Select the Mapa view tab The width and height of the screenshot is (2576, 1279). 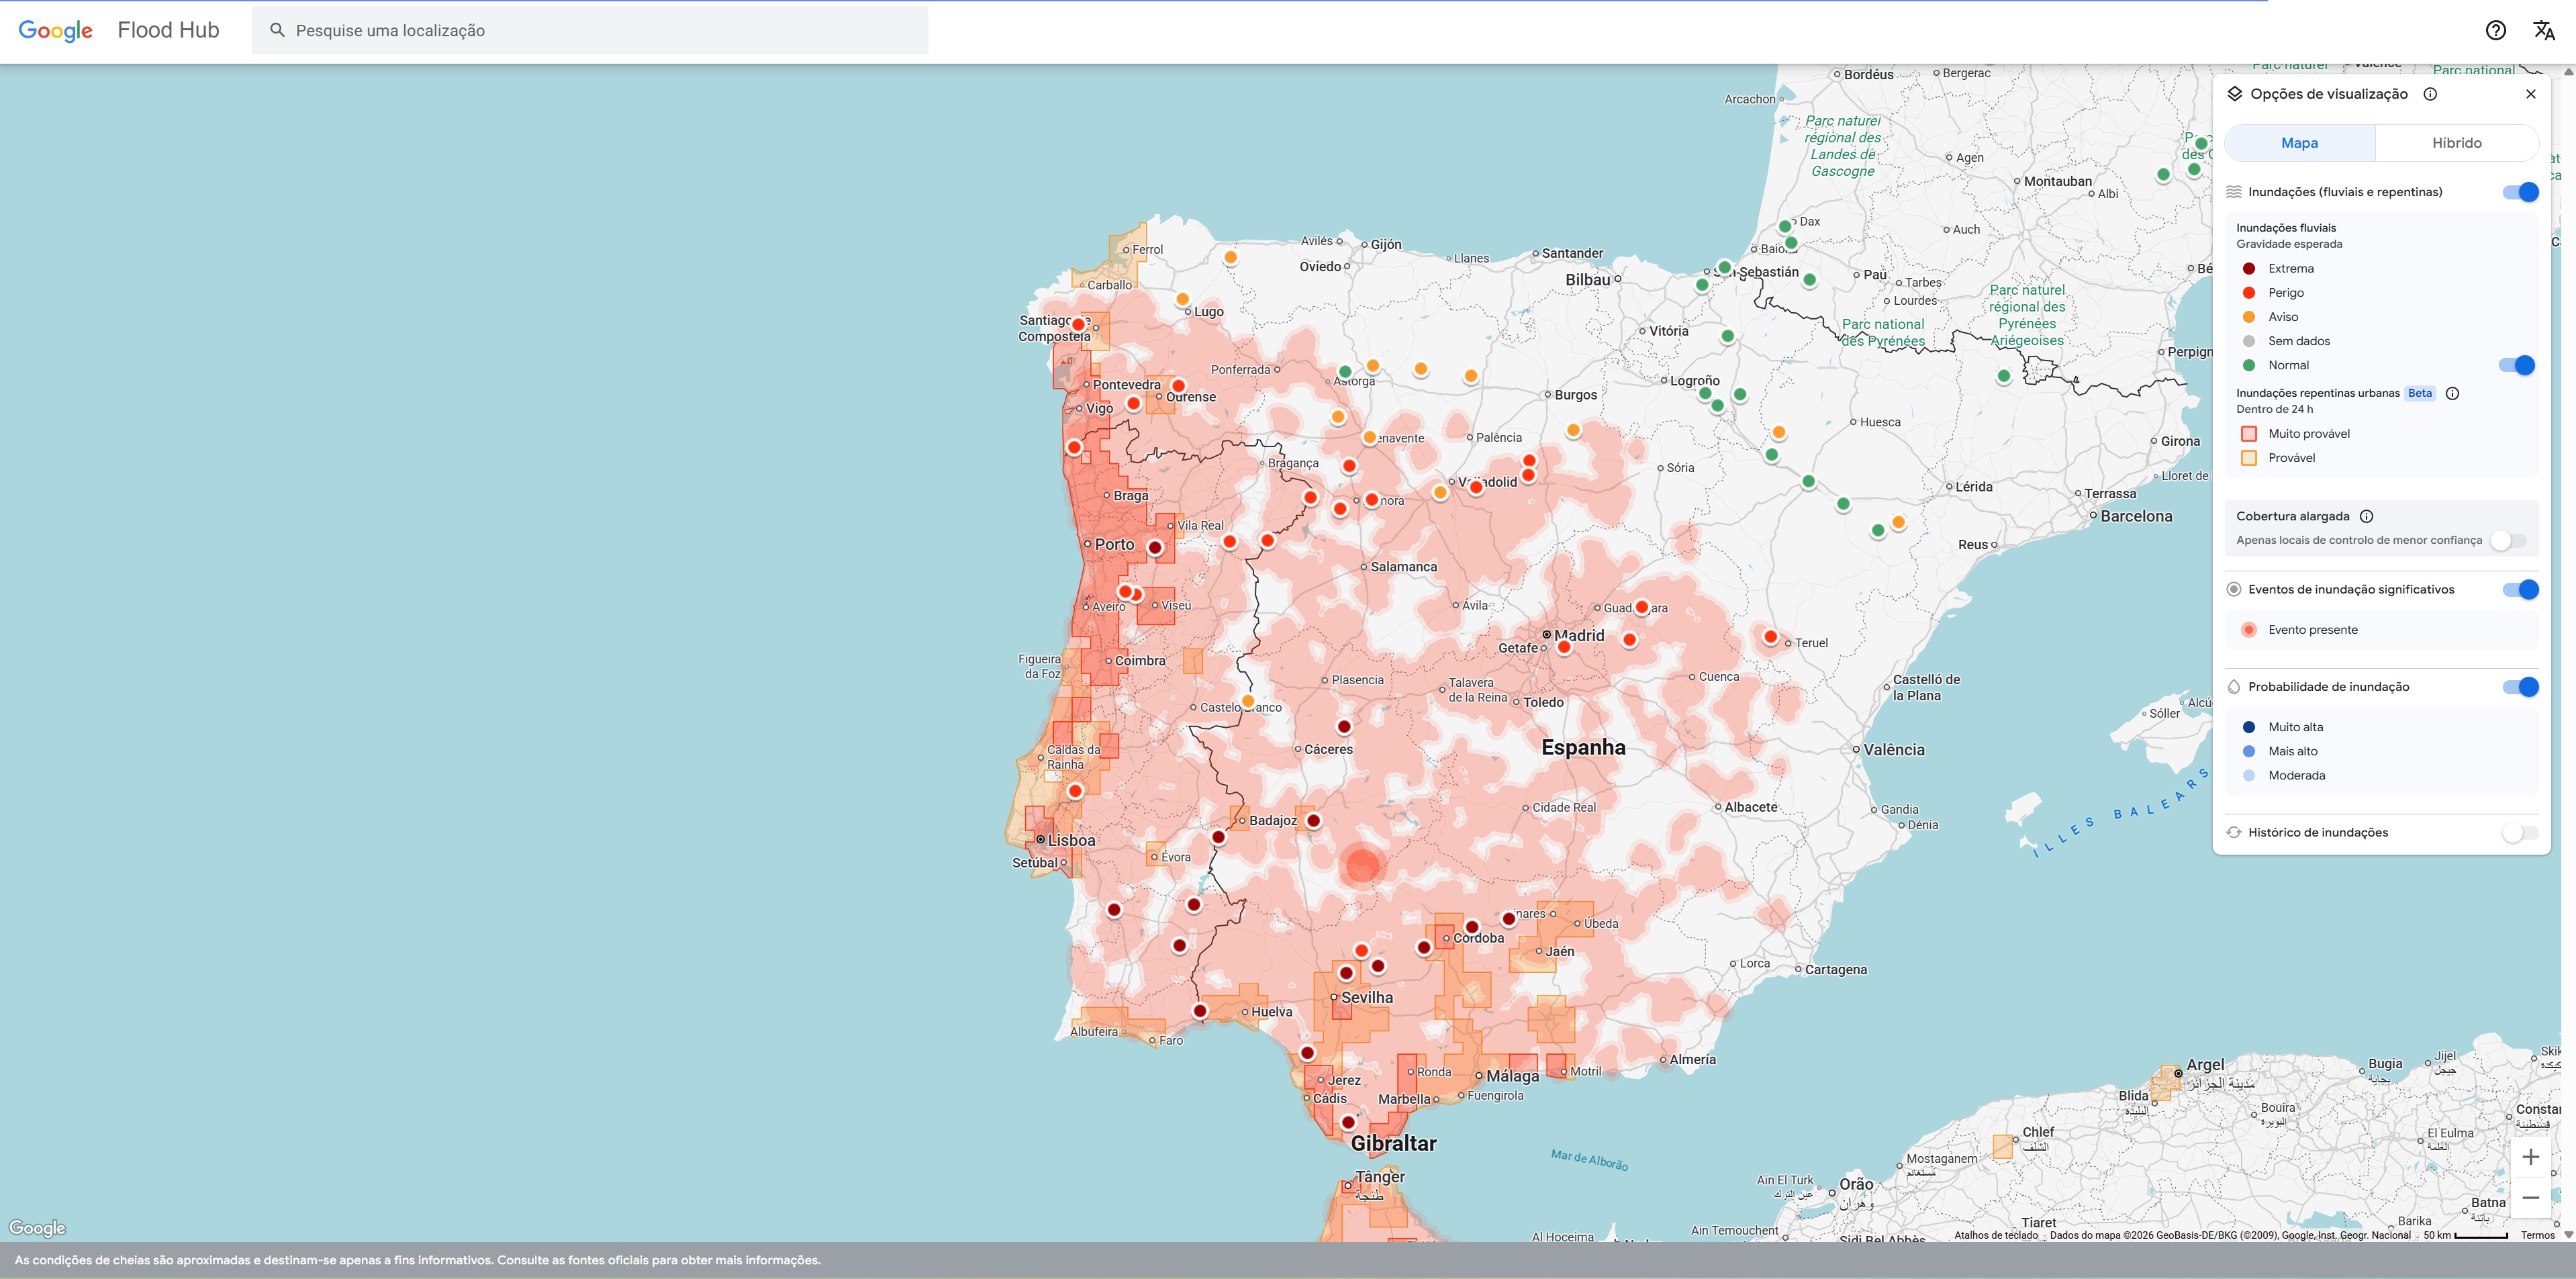pyautogui.click(x=2299, y=143)
